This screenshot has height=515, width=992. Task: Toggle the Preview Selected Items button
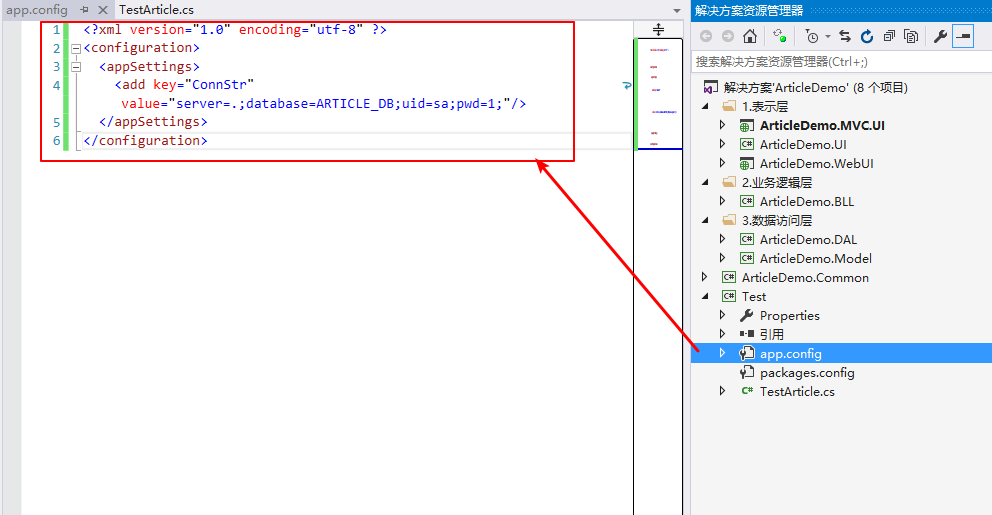963,36
